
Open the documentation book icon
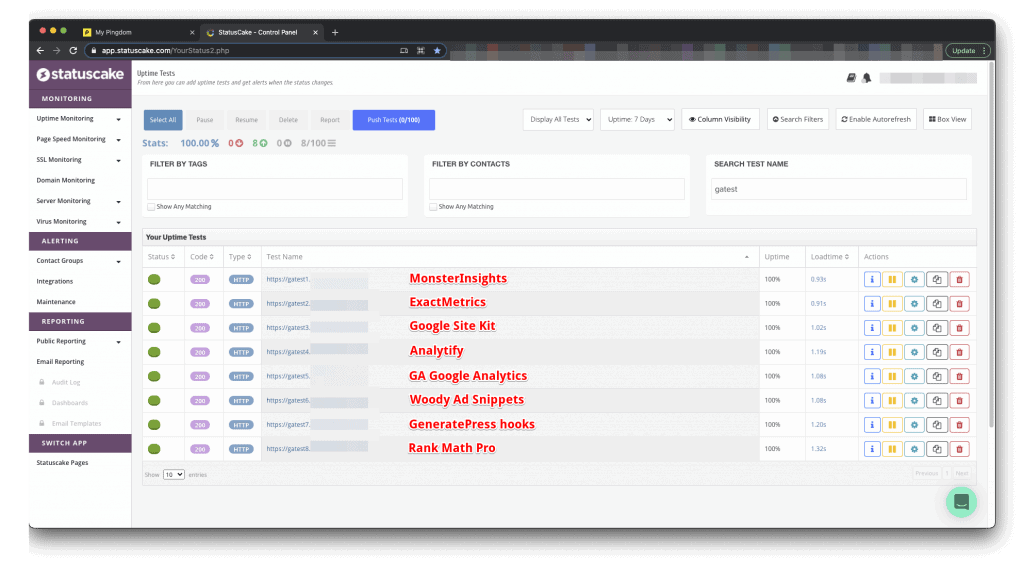pos(851,78)
